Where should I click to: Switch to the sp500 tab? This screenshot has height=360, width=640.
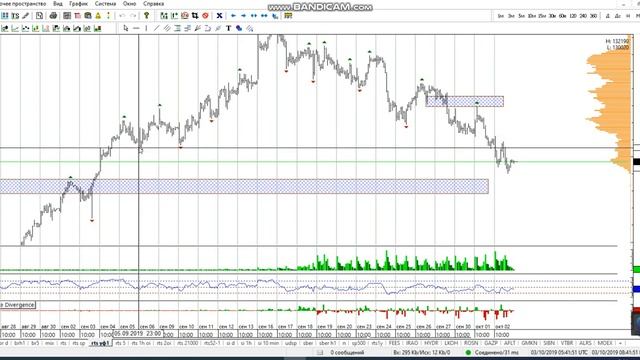tap(359, 343)
